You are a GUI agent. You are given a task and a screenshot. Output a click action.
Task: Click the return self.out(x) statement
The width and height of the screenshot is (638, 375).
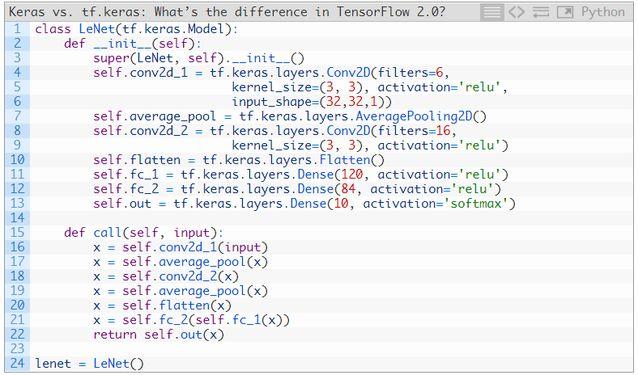tap(159, 335)
